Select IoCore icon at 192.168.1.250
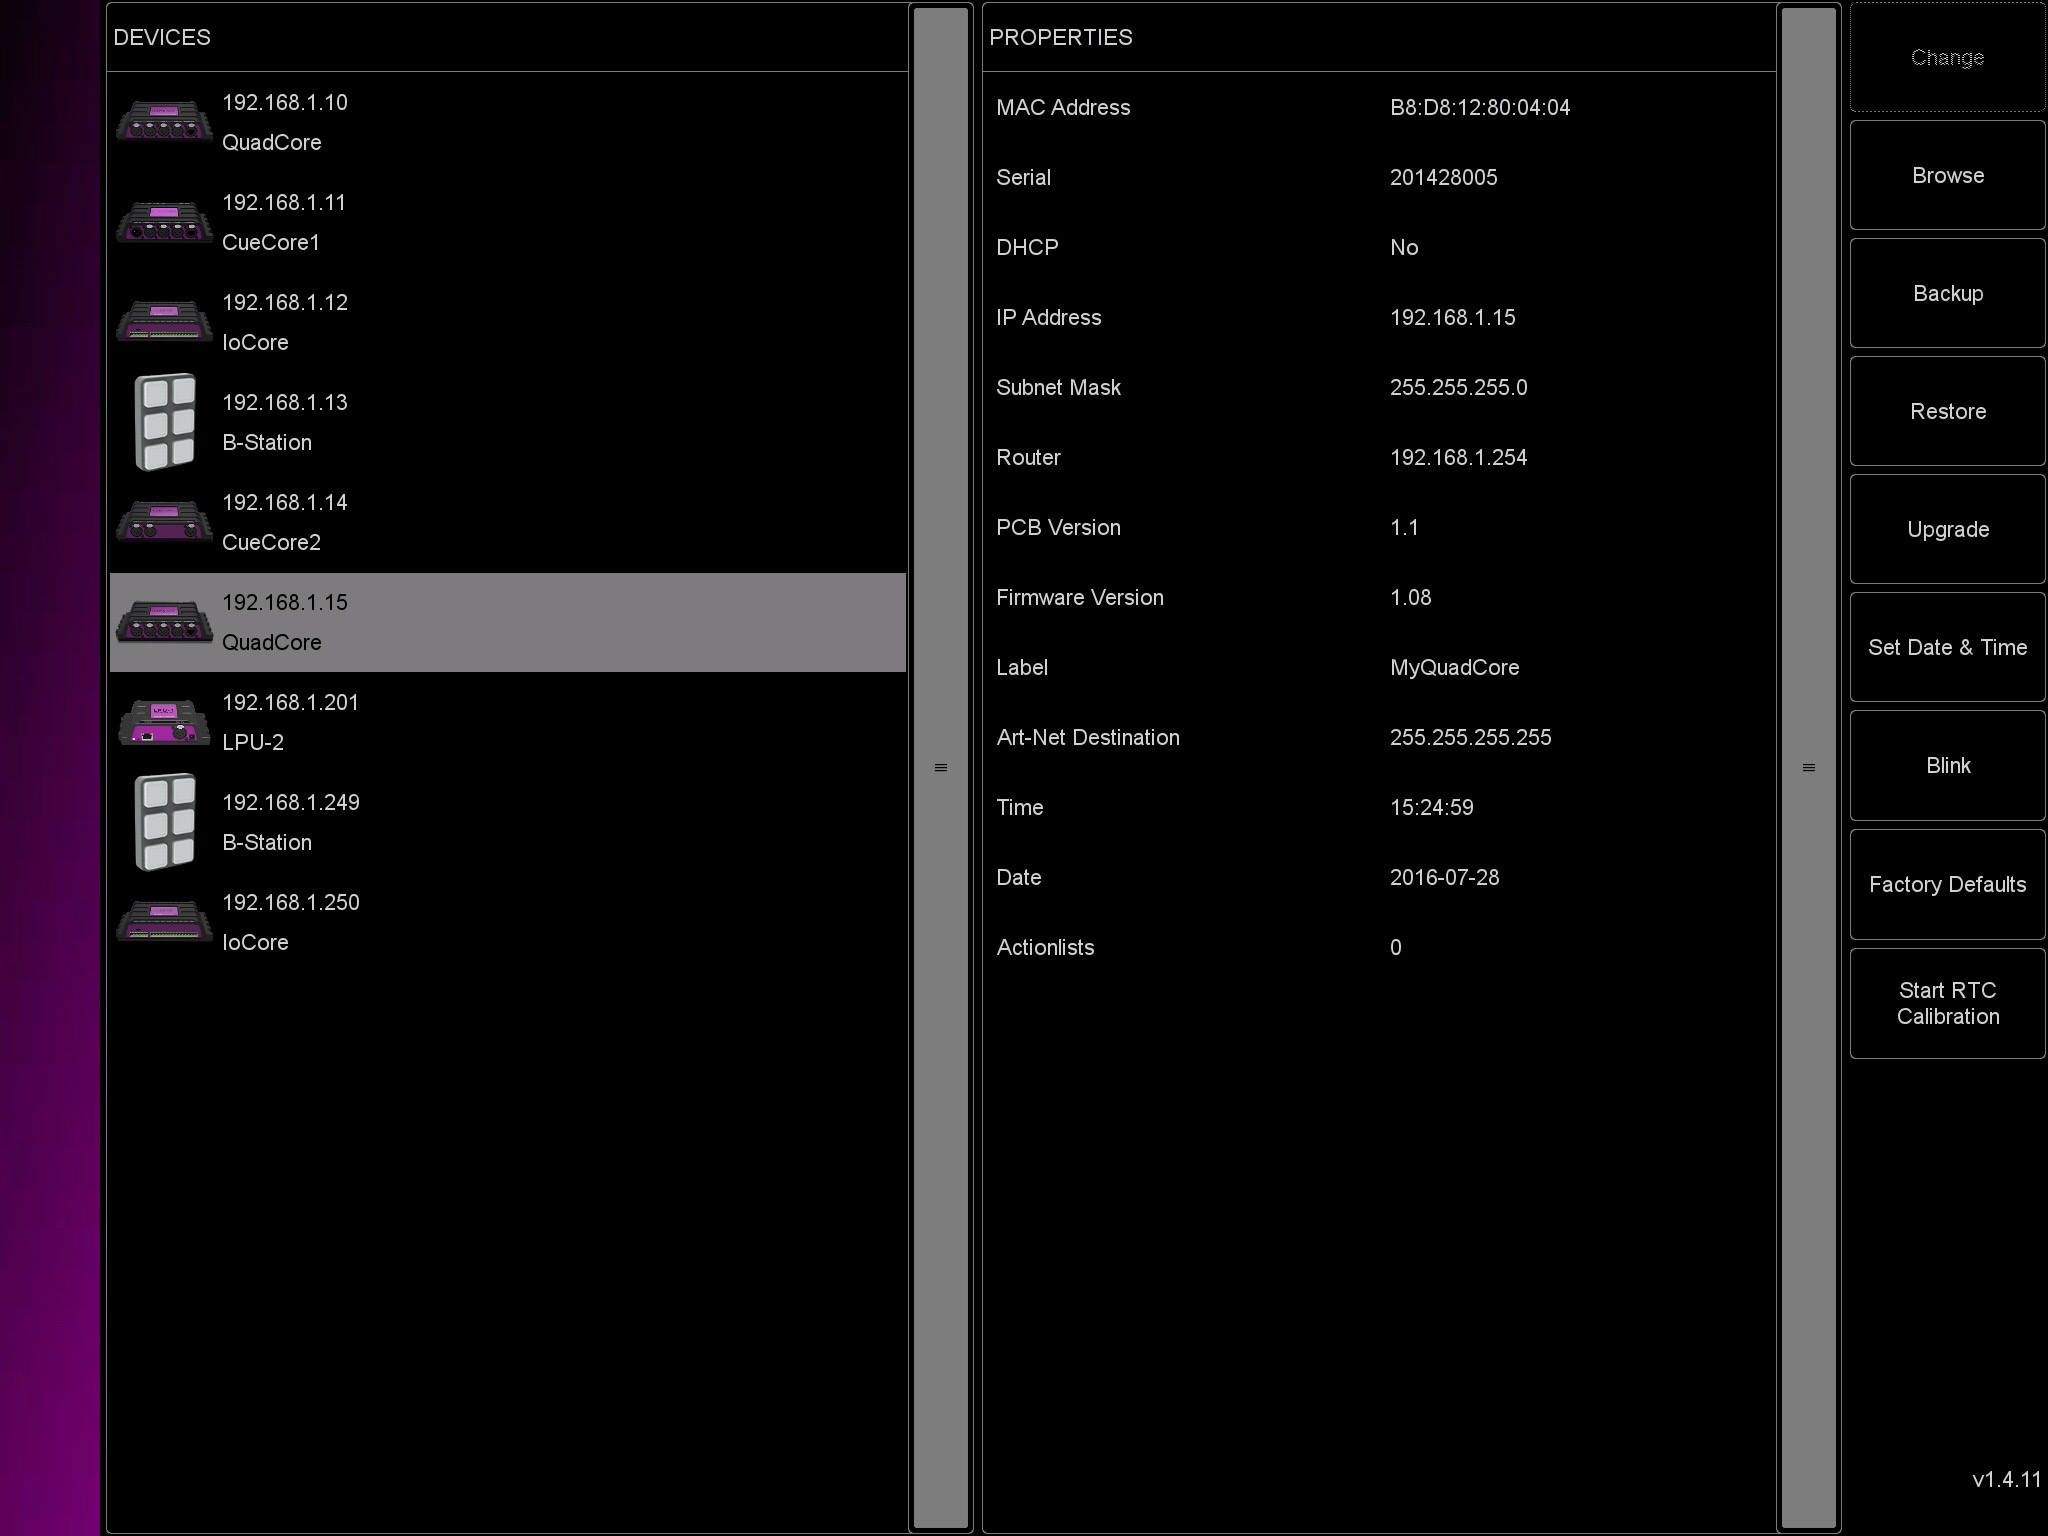Image resolution: width=2048 pixels, height=1536 pixels. pos(164,922)
